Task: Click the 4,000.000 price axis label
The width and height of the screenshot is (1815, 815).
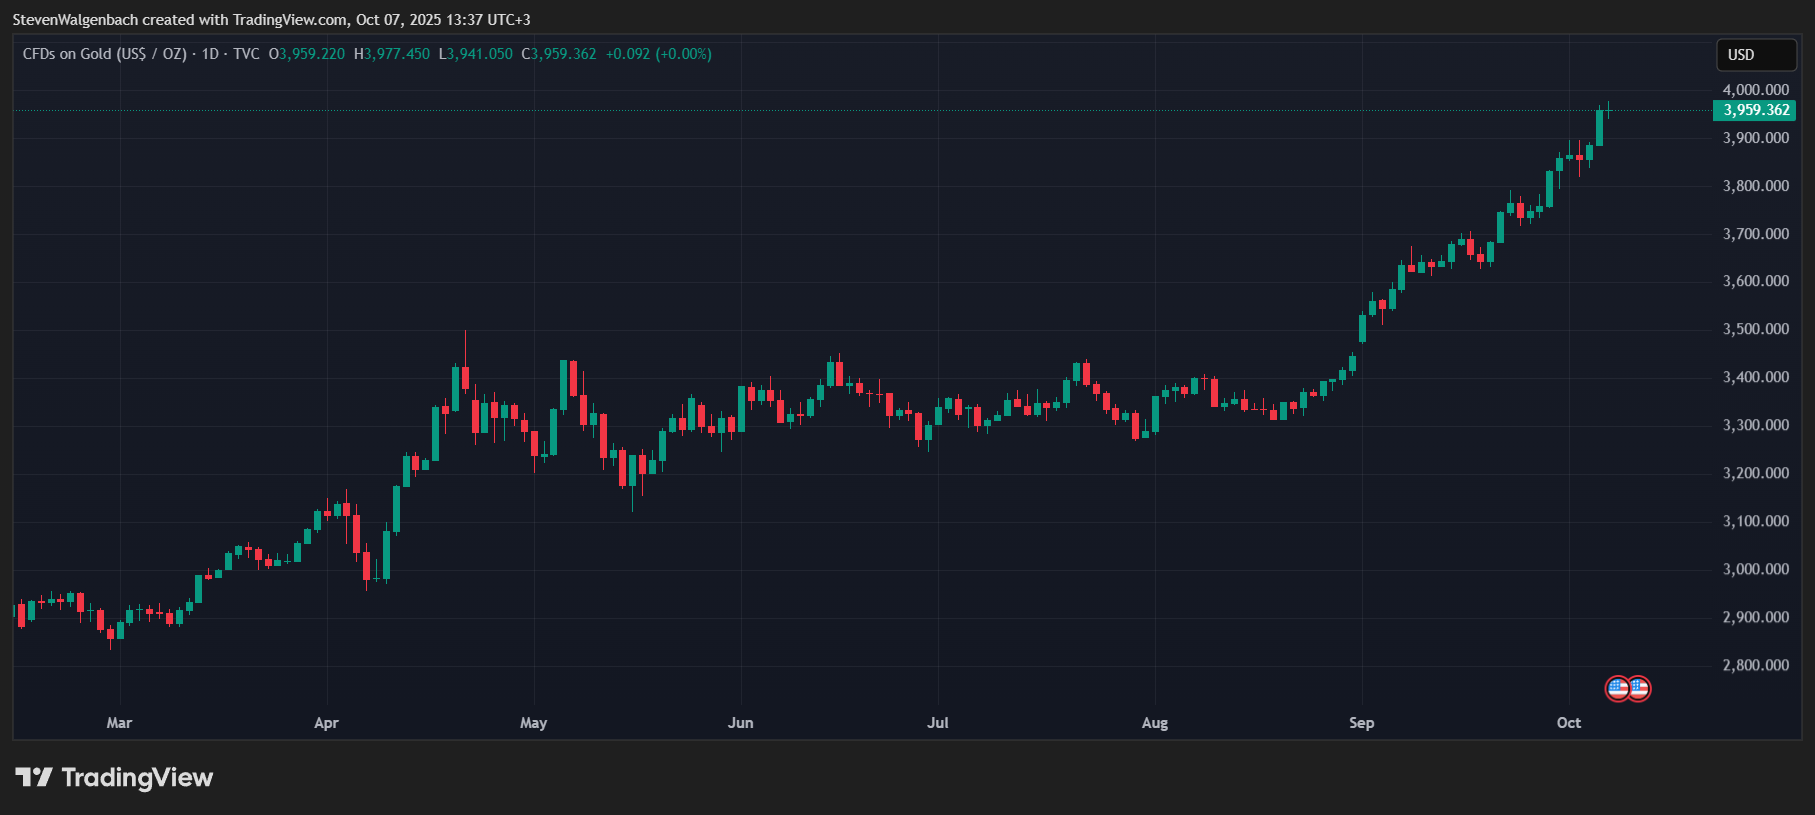Action: (x=1756, y=90)
